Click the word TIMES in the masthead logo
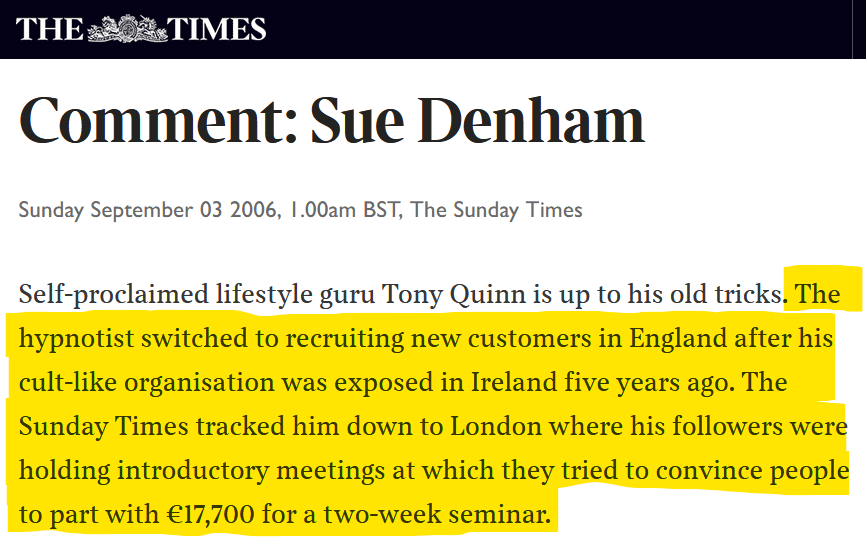866x551 pixels. (216, 29)
